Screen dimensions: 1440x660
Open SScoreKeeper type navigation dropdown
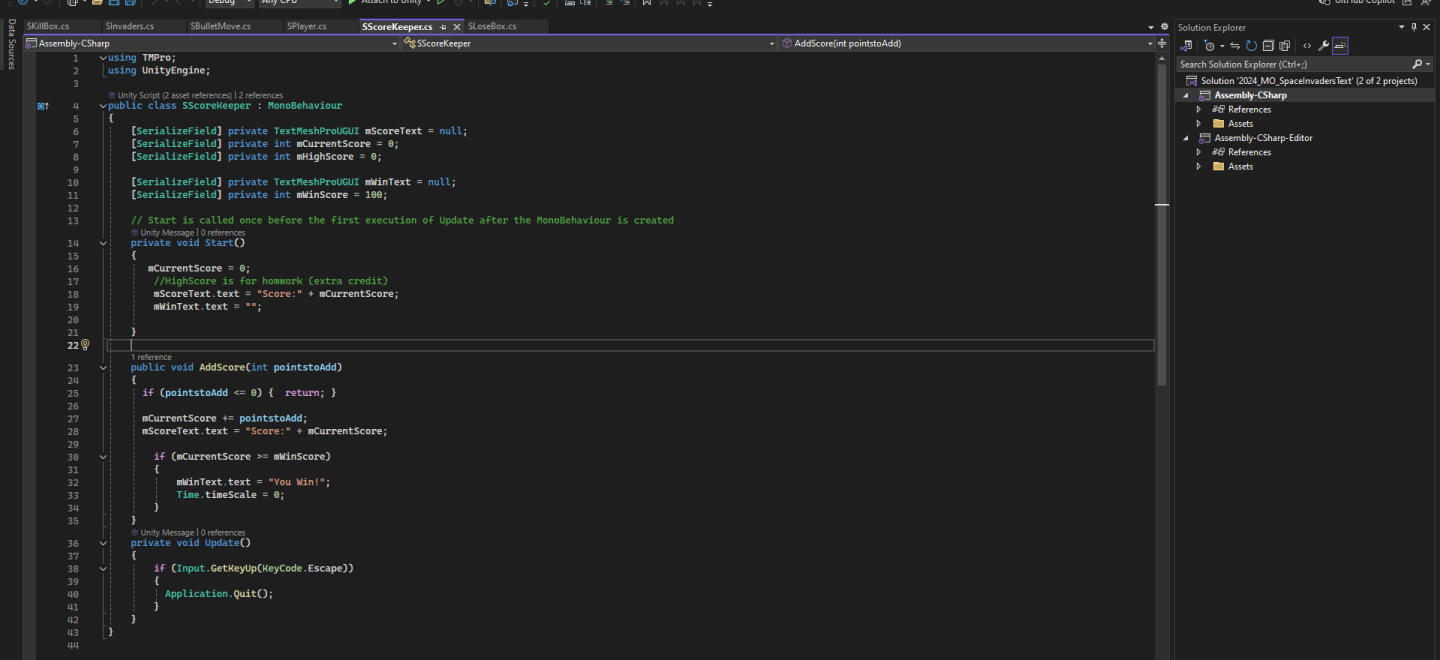[x=771, y=44]
